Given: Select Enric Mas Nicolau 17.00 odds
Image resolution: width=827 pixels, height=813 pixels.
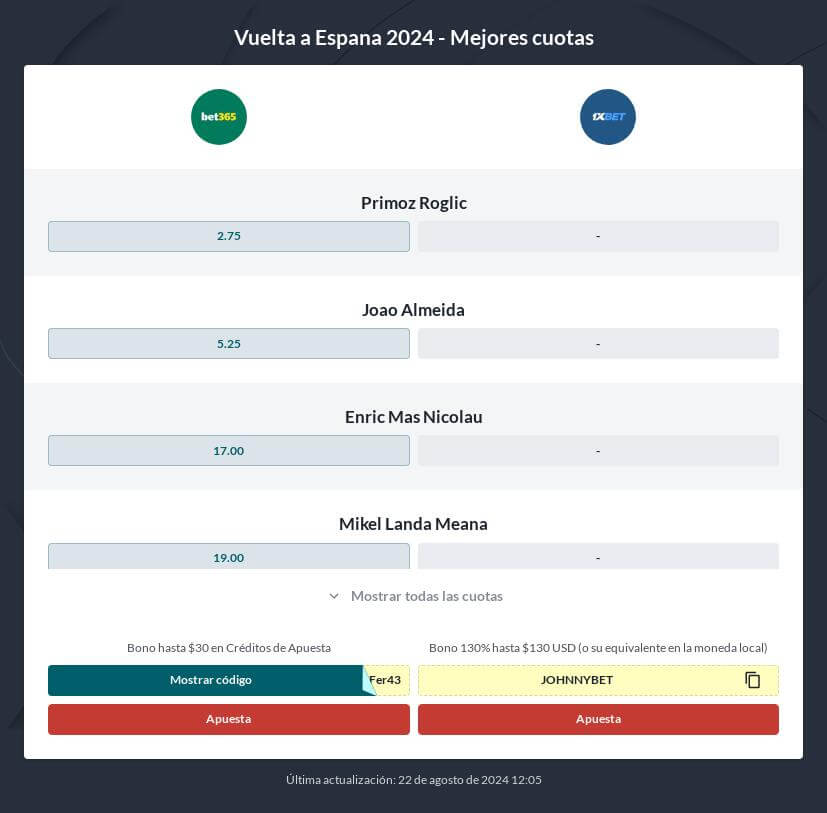Looking at the screenshot, I should click(228, 451).
